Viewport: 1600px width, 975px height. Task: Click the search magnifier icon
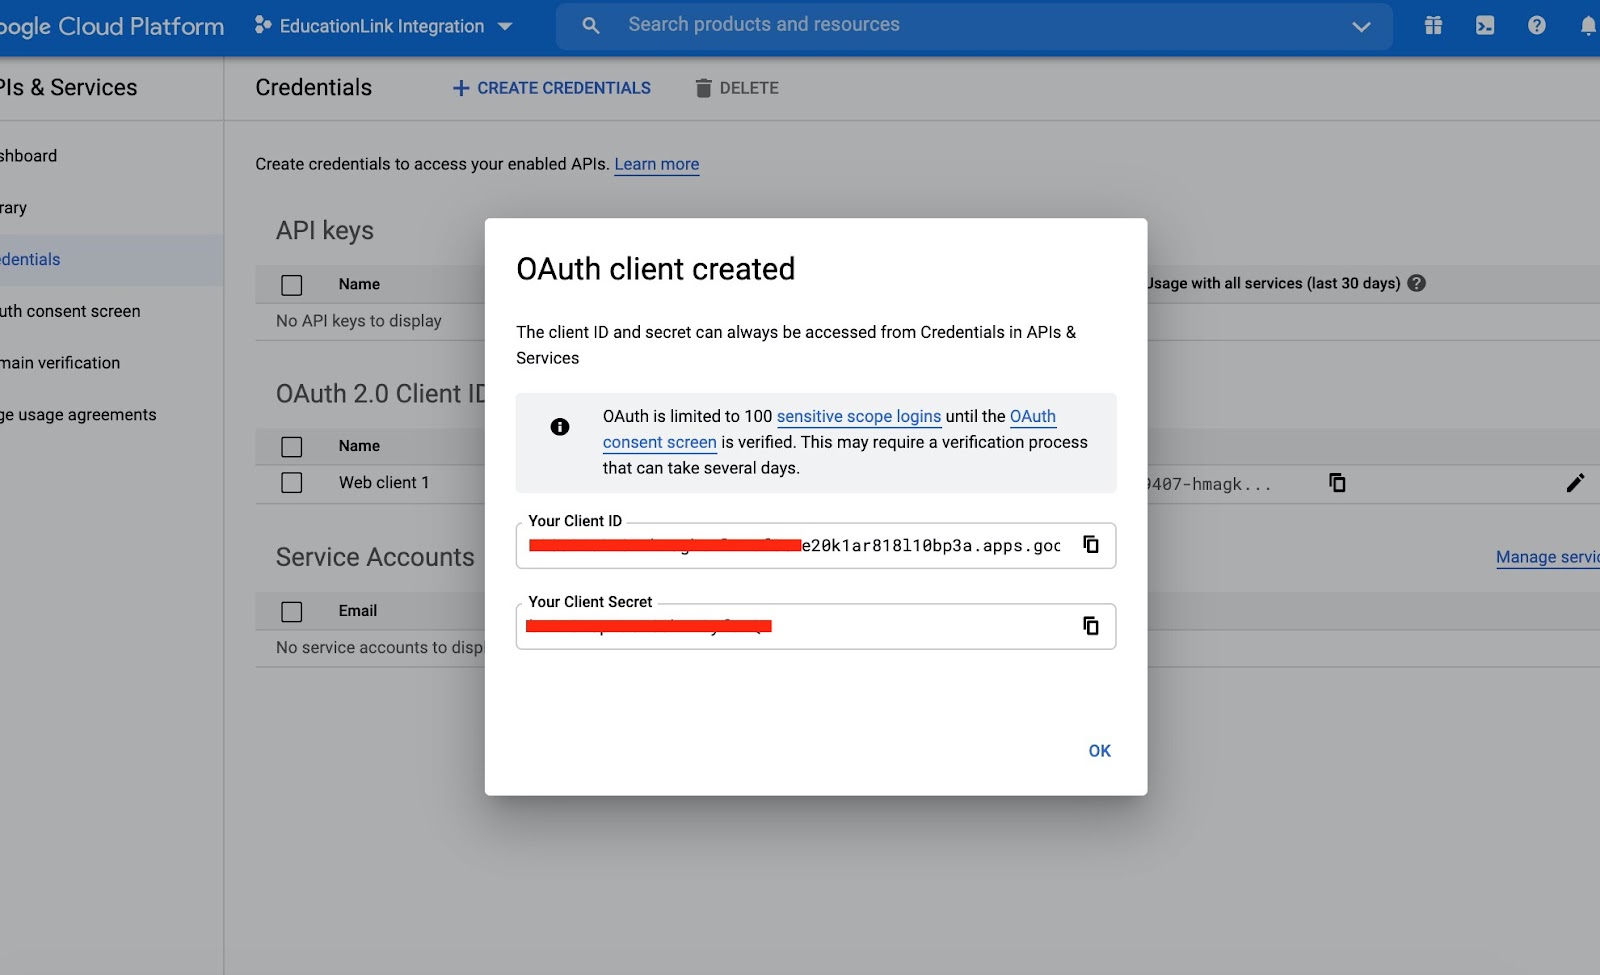point(591,26)
